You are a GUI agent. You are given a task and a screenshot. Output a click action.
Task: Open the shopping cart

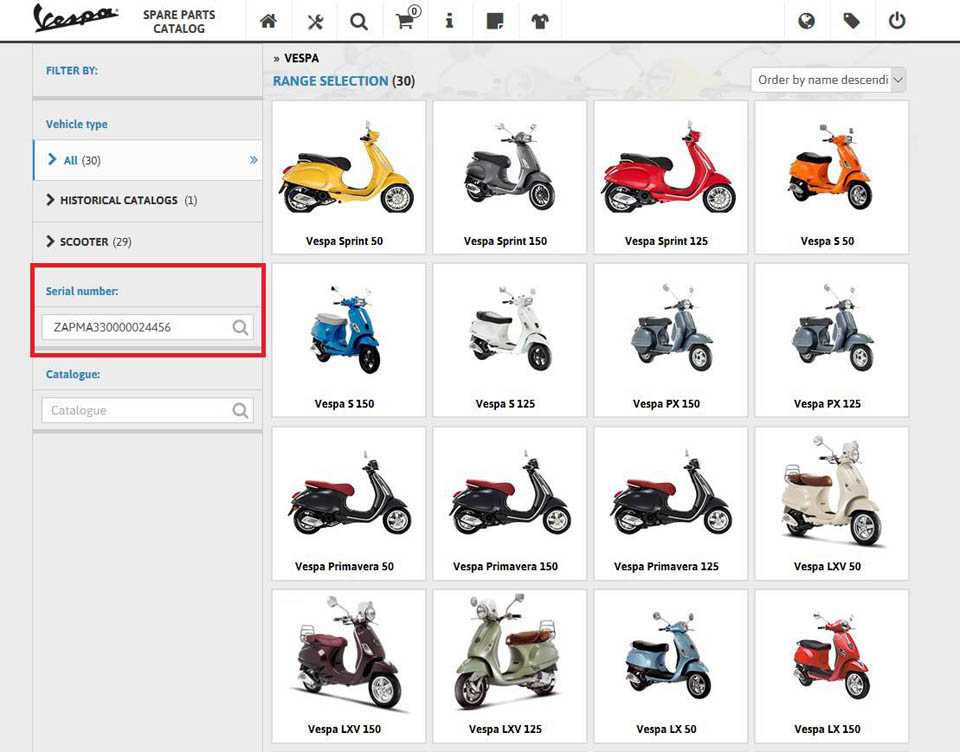[x=406, y=20]
